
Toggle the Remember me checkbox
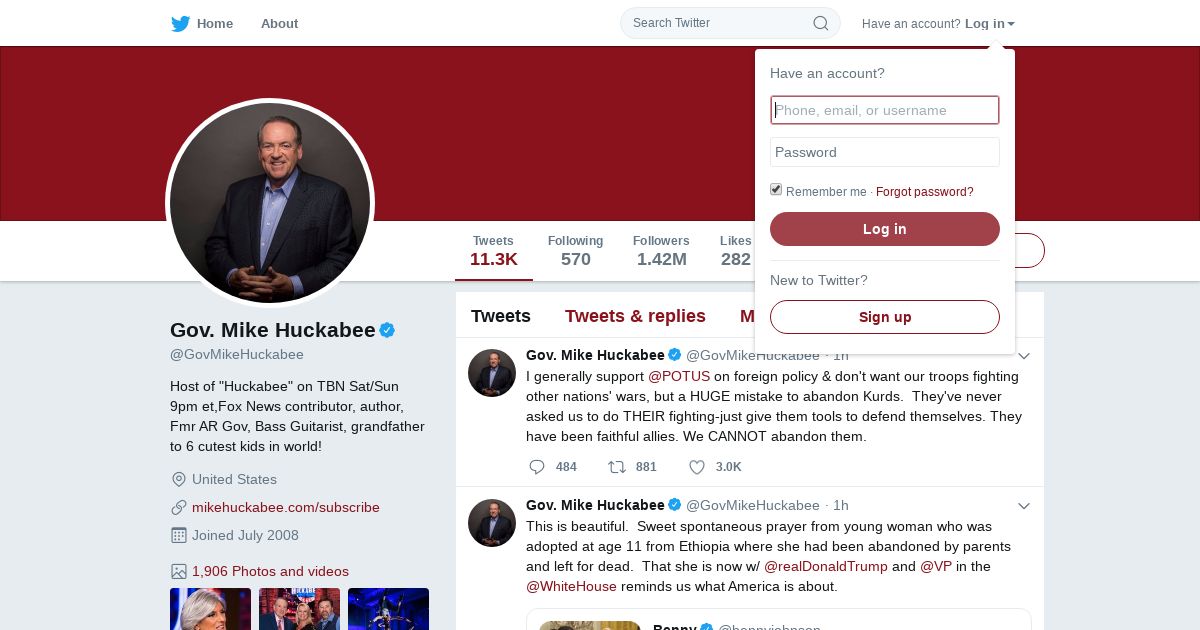click(776, 190)
